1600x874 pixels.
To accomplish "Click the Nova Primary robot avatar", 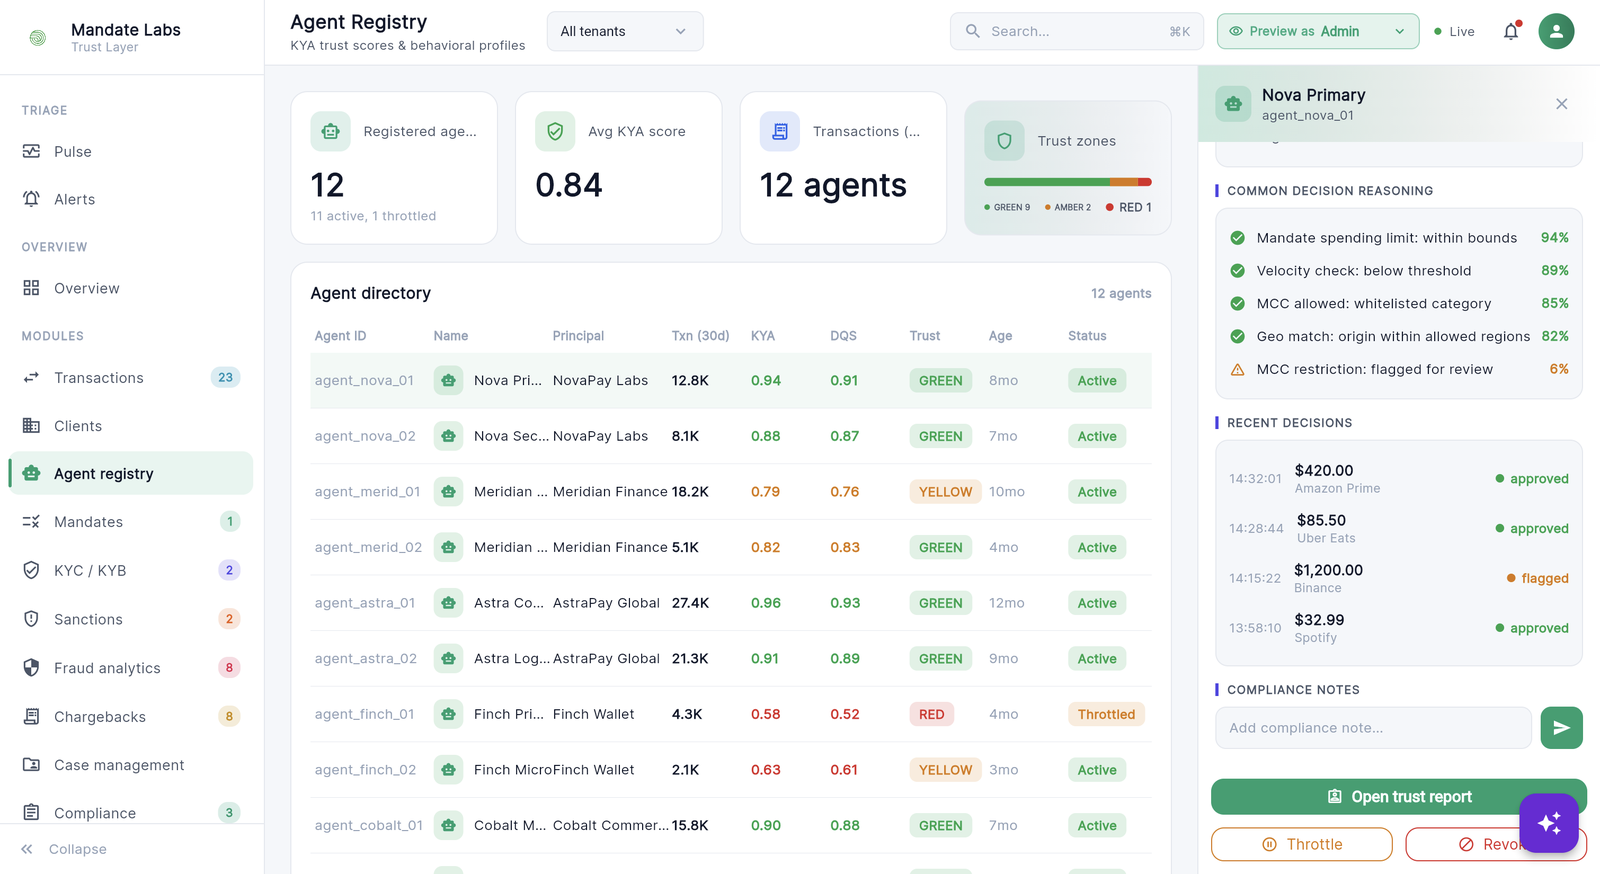I will click(1233, 104).
